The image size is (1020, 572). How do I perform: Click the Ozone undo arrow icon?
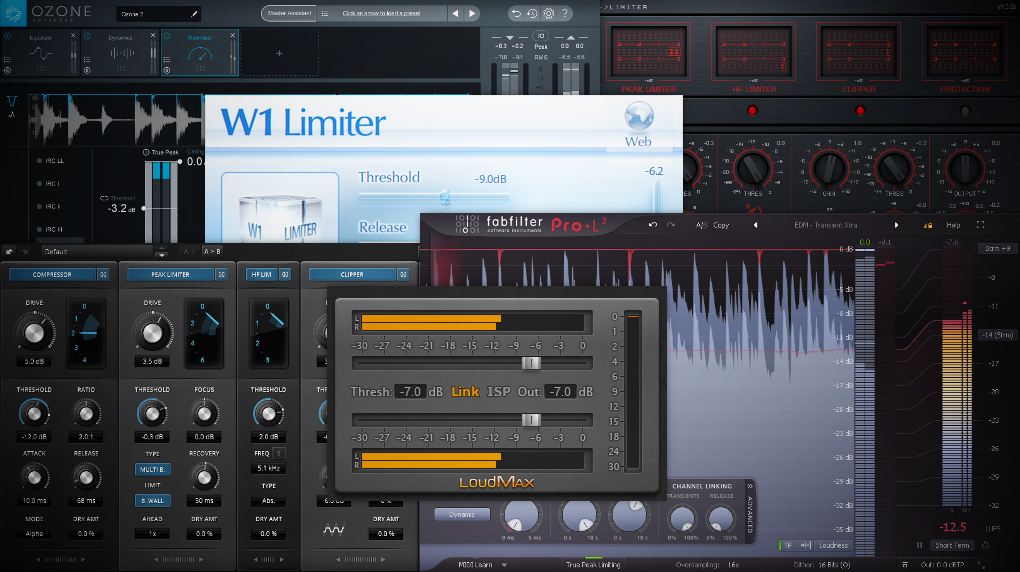516,13
